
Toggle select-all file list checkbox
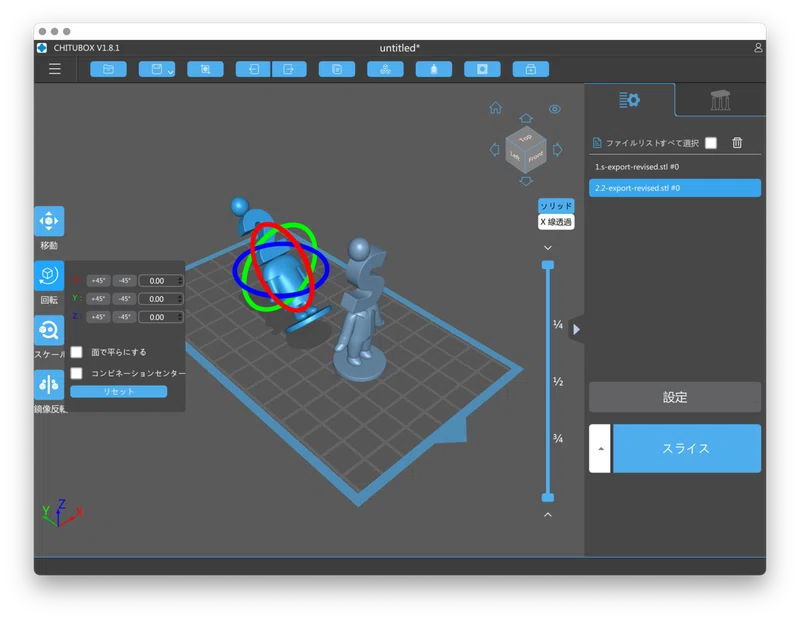coord(711,143)
